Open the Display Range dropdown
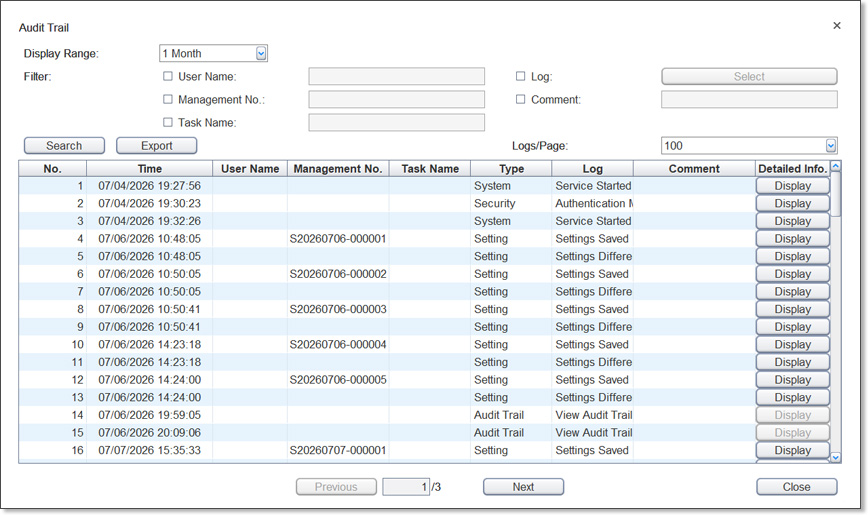 (x=261, y=54)
